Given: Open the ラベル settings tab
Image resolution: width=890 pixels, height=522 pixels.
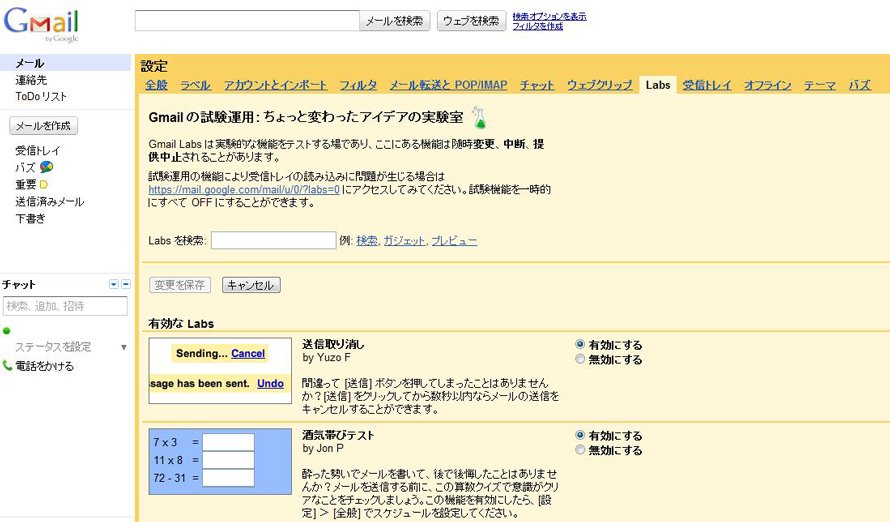Looking at the screenshot, I should [x=195, y=85].
